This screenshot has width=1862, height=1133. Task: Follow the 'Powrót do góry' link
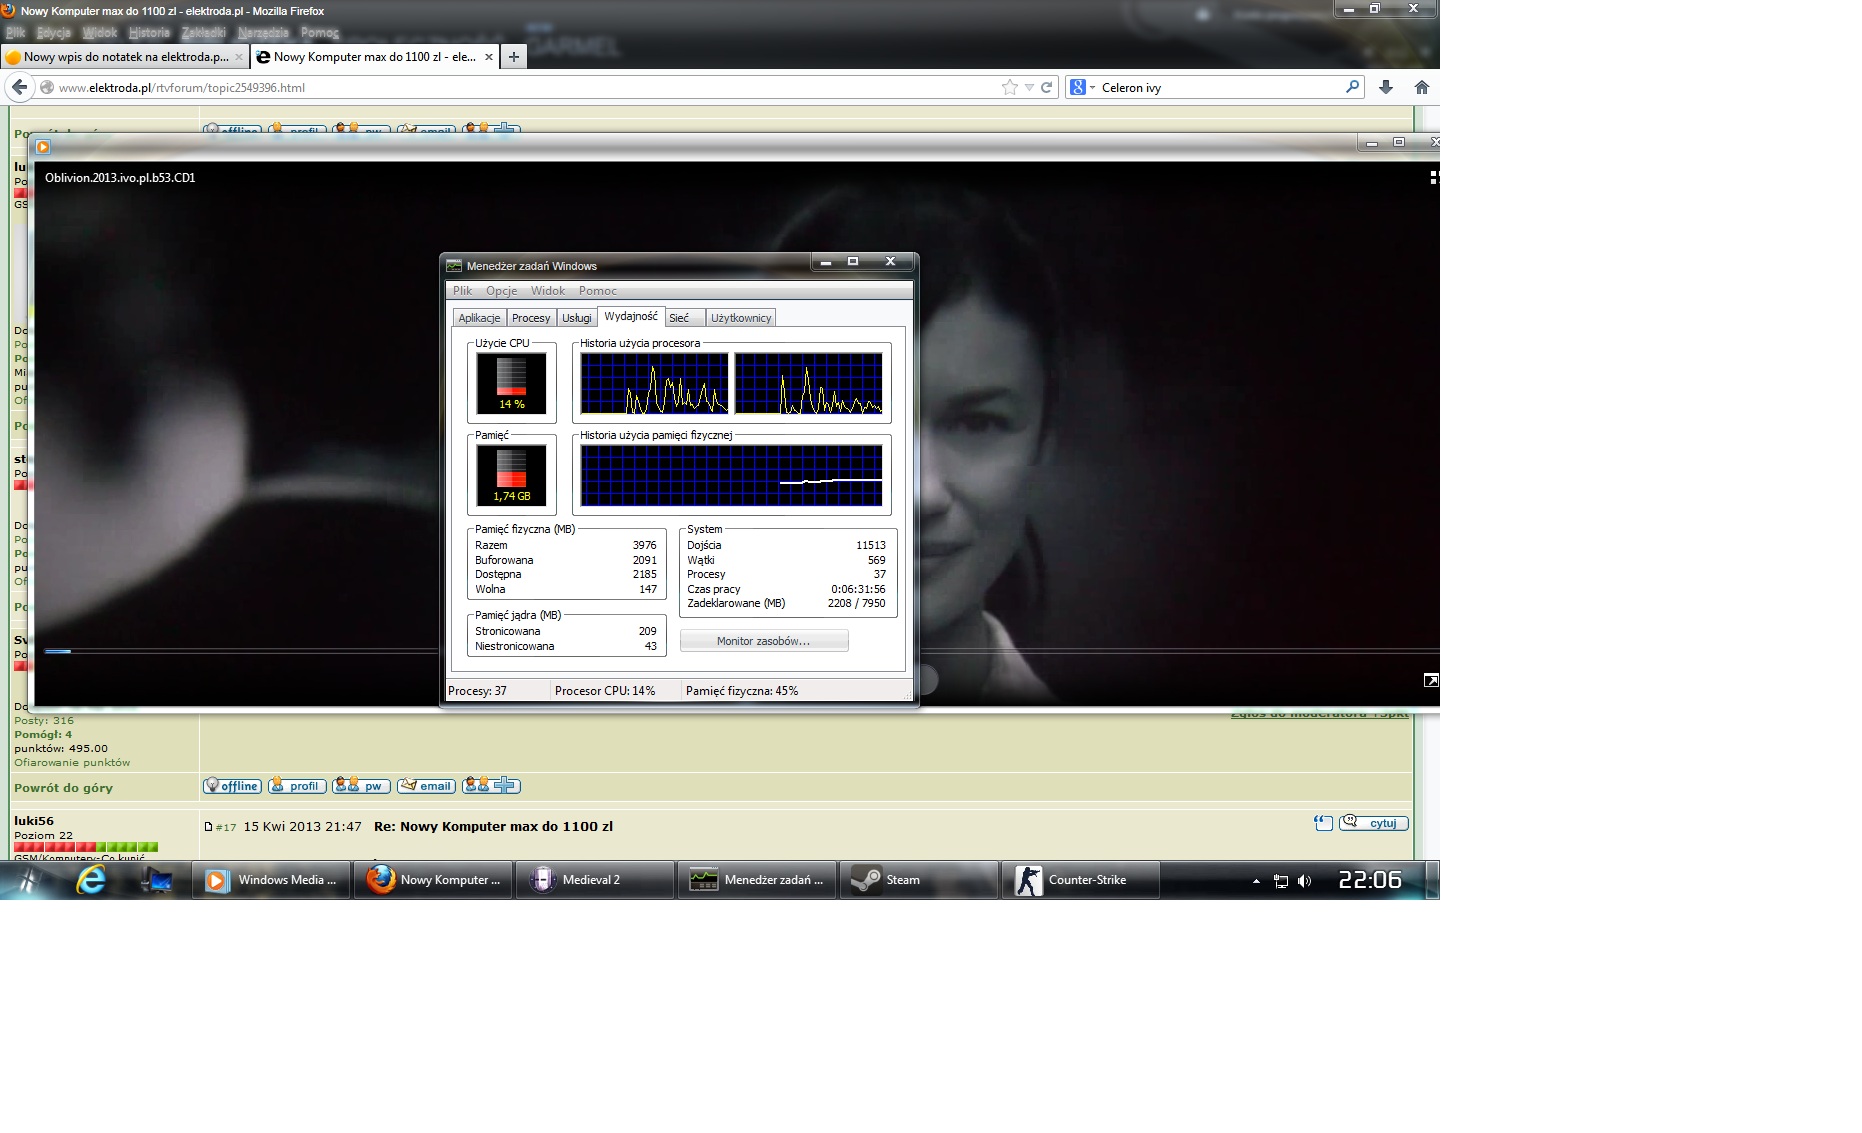[63, 788]
